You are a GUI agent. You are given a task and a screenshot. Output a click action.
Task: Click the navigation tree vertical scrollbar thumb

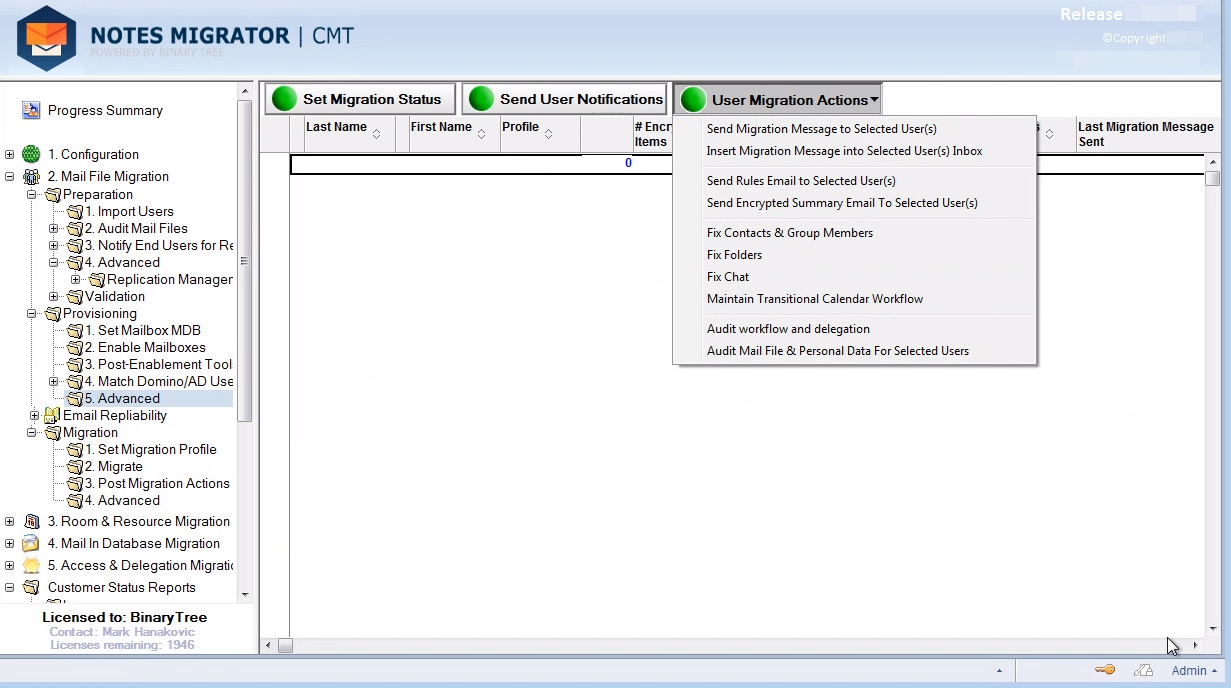[x=245, y=260]
